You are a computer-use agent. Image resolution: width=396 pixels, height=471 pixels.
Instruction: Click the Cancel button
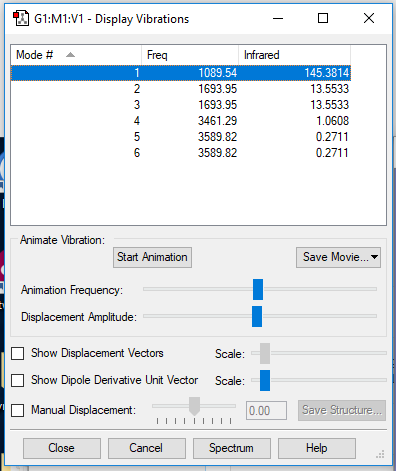point(147,448)
